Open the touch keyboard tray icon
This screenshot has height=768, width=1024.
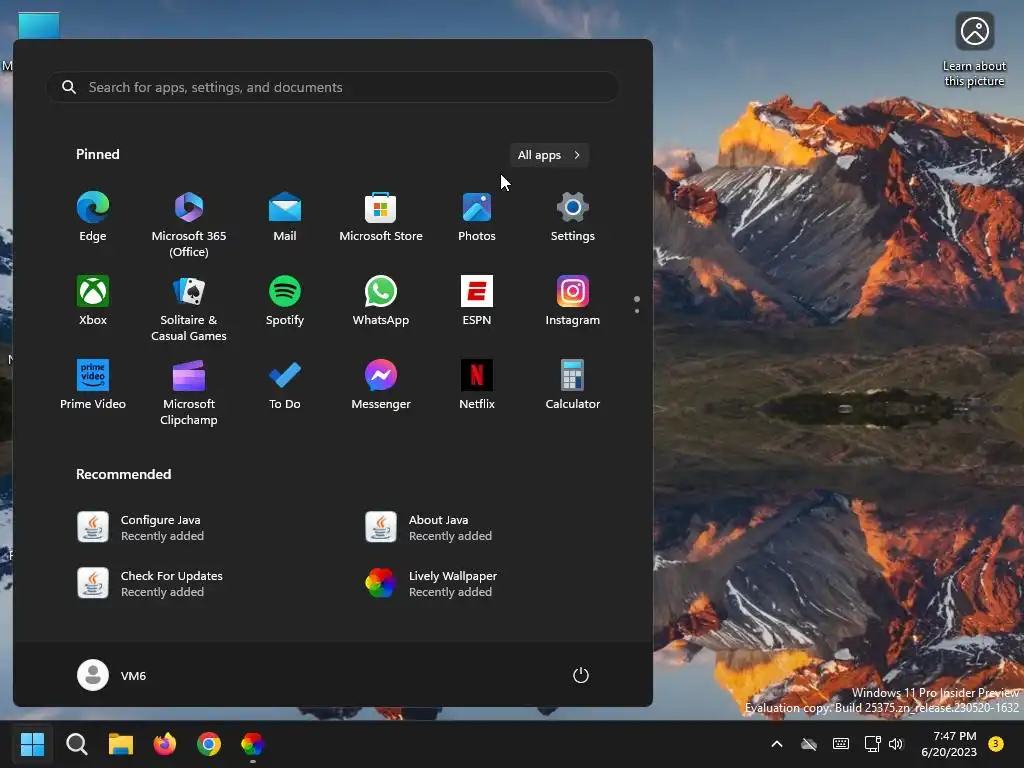(x=841, y=744)
